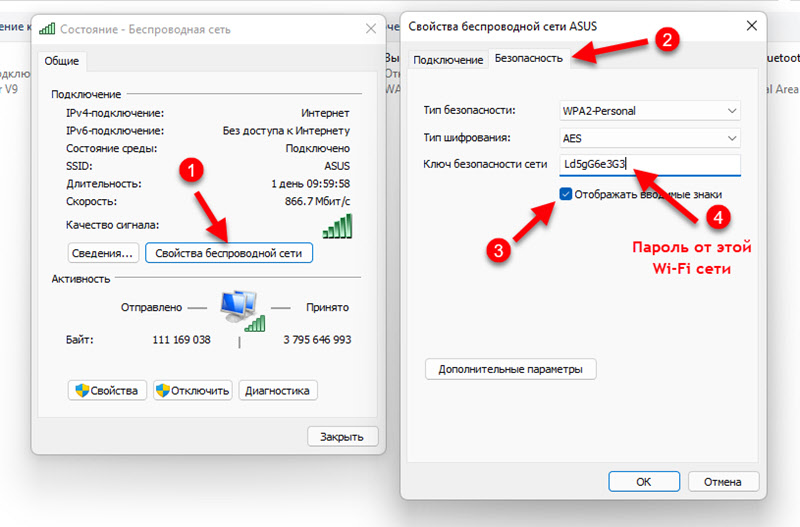Open Свойства беспроводной сети
The height and width of the screenshot is (527, 800).
click(229, 253)
